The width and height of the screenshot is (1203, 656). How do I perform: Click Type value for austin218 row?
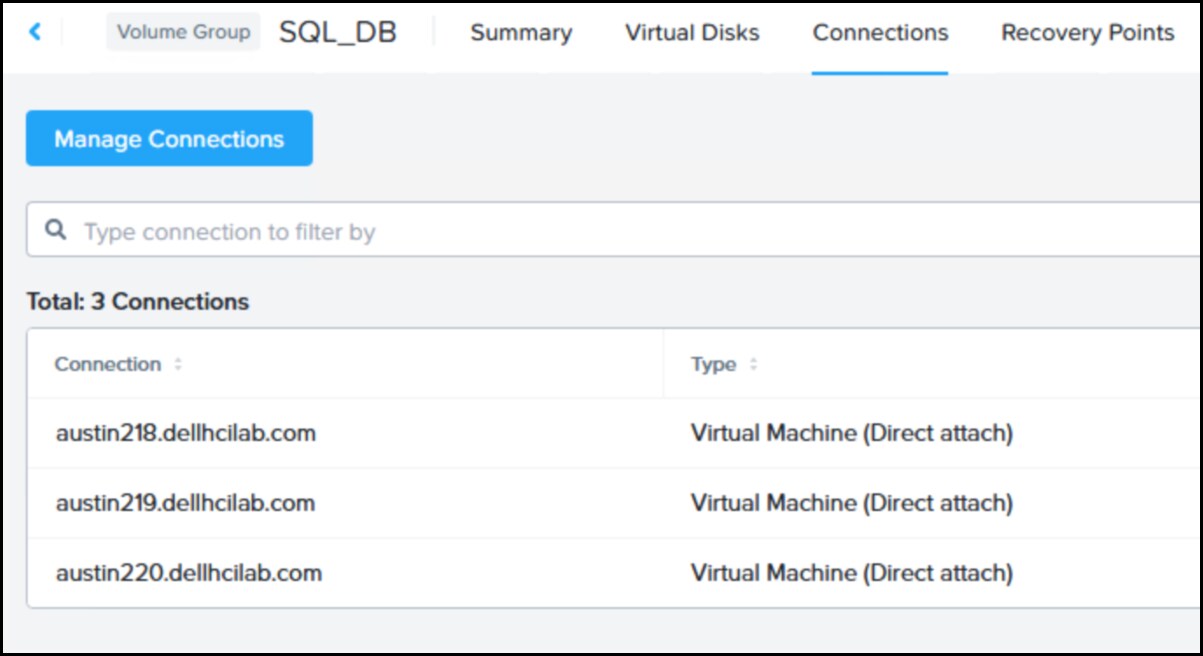852,433
